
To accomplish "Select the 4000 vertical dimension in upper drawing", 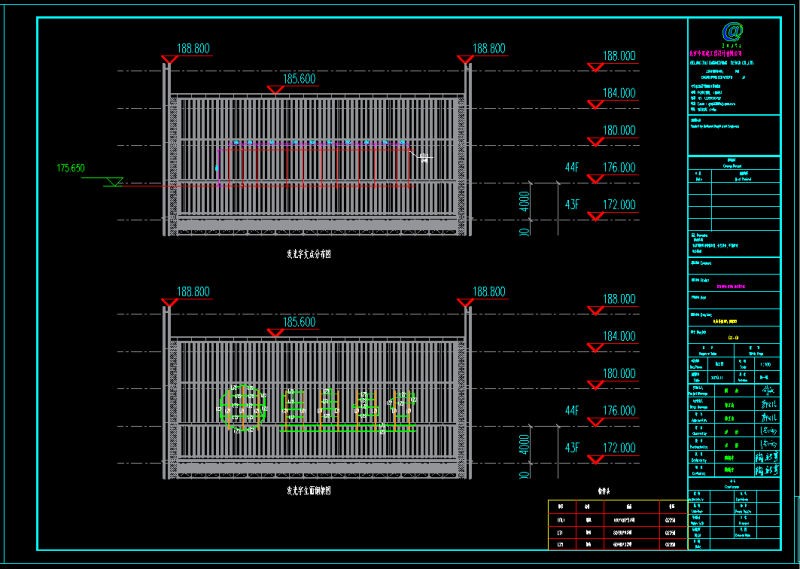I will tap(526, 206).
